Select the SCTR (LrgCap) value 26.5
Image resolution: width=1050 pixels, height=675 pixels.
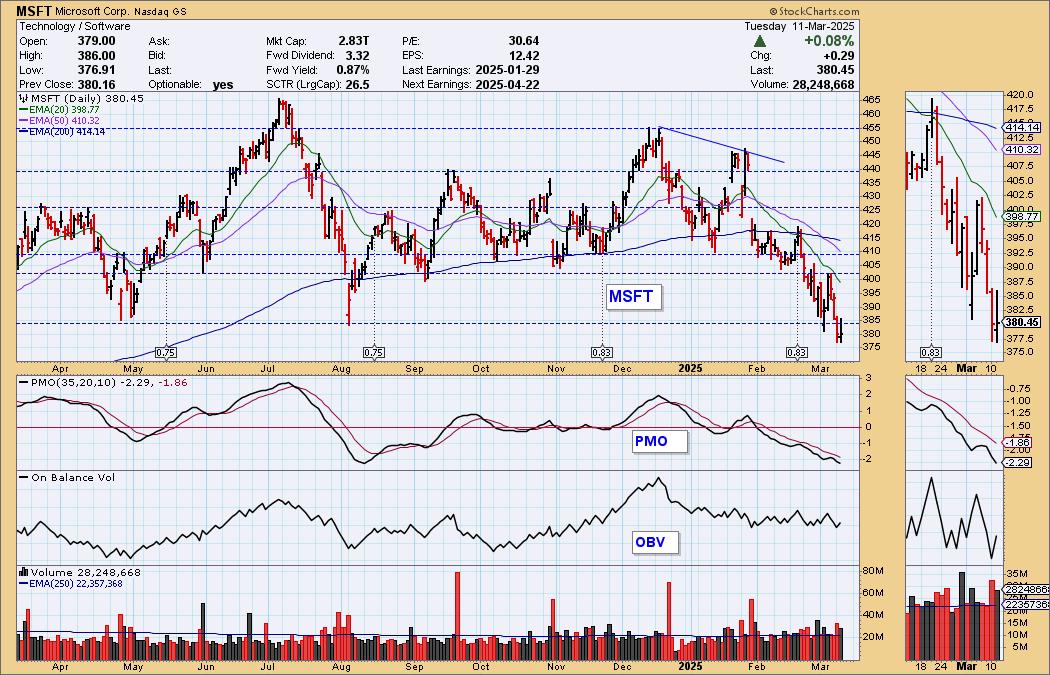[x=356, y=84]
